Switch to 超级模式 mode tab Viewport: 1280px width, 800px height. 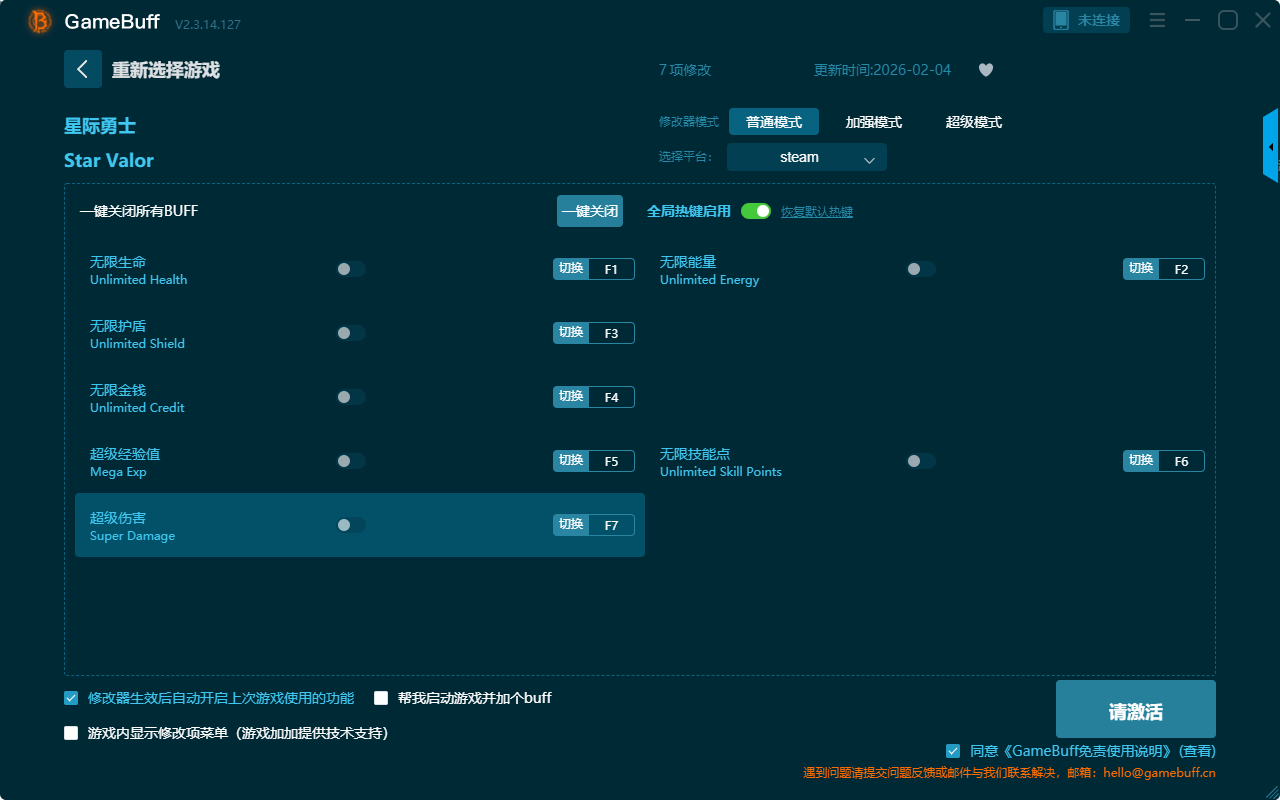click(973, 122)
